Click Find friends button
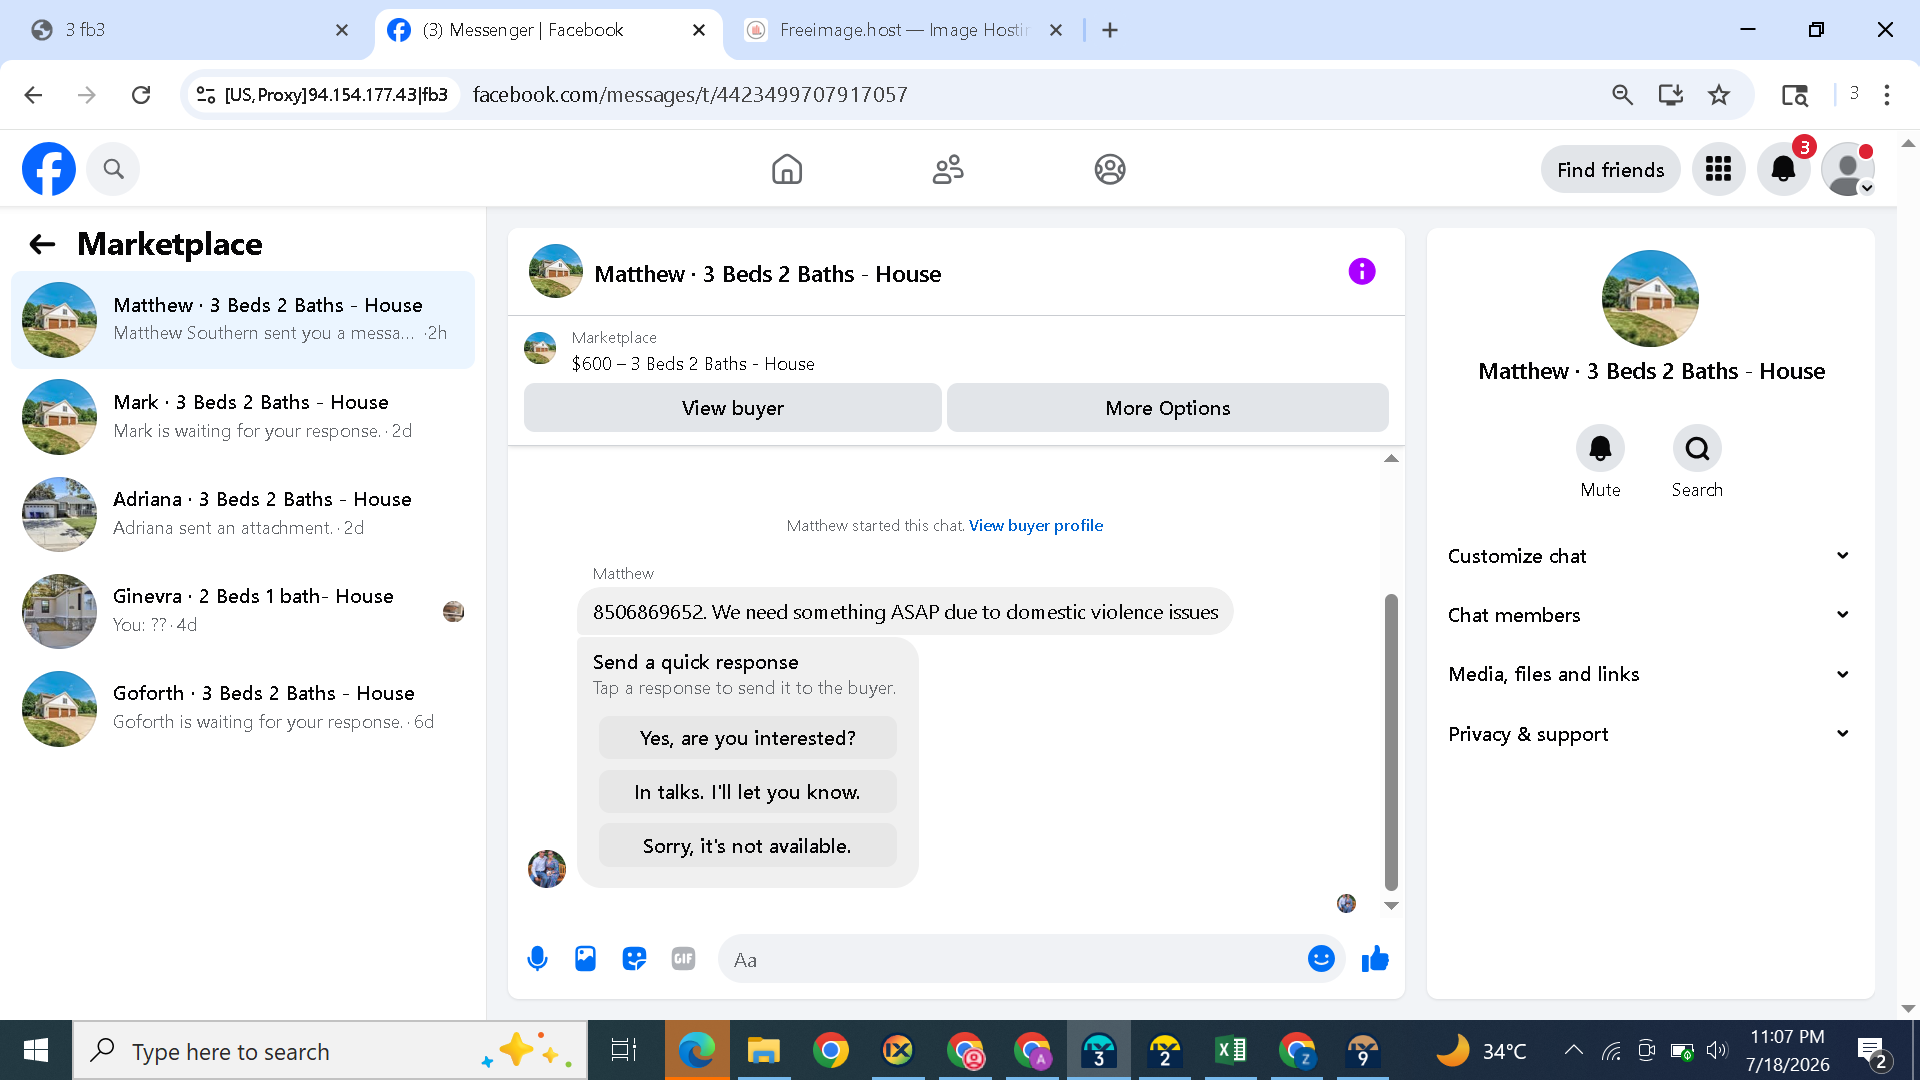Screen dimensions: 1920x1080 tap(1610, 169)
